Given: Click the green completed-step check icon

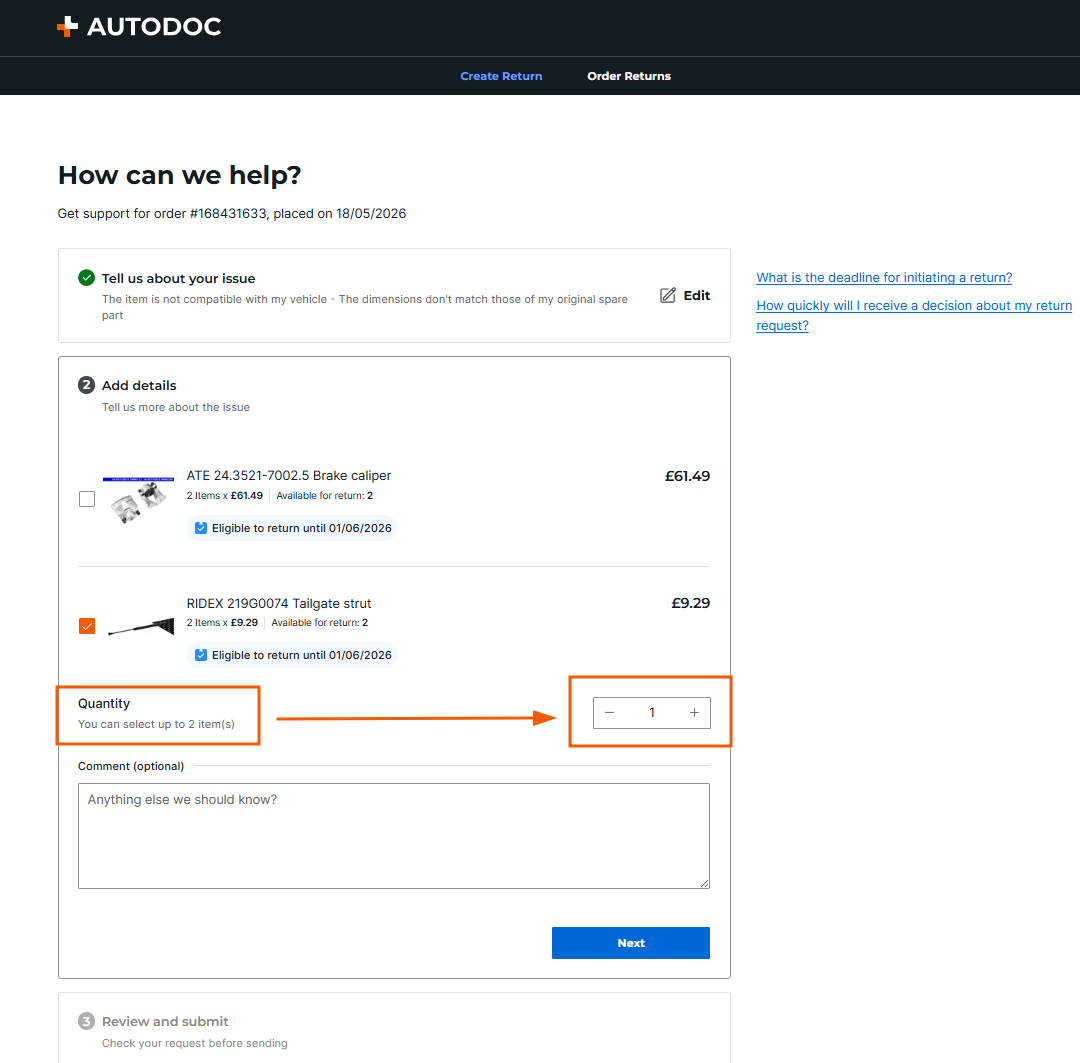Looking at the screenshot, I should [x=86, y=278].
